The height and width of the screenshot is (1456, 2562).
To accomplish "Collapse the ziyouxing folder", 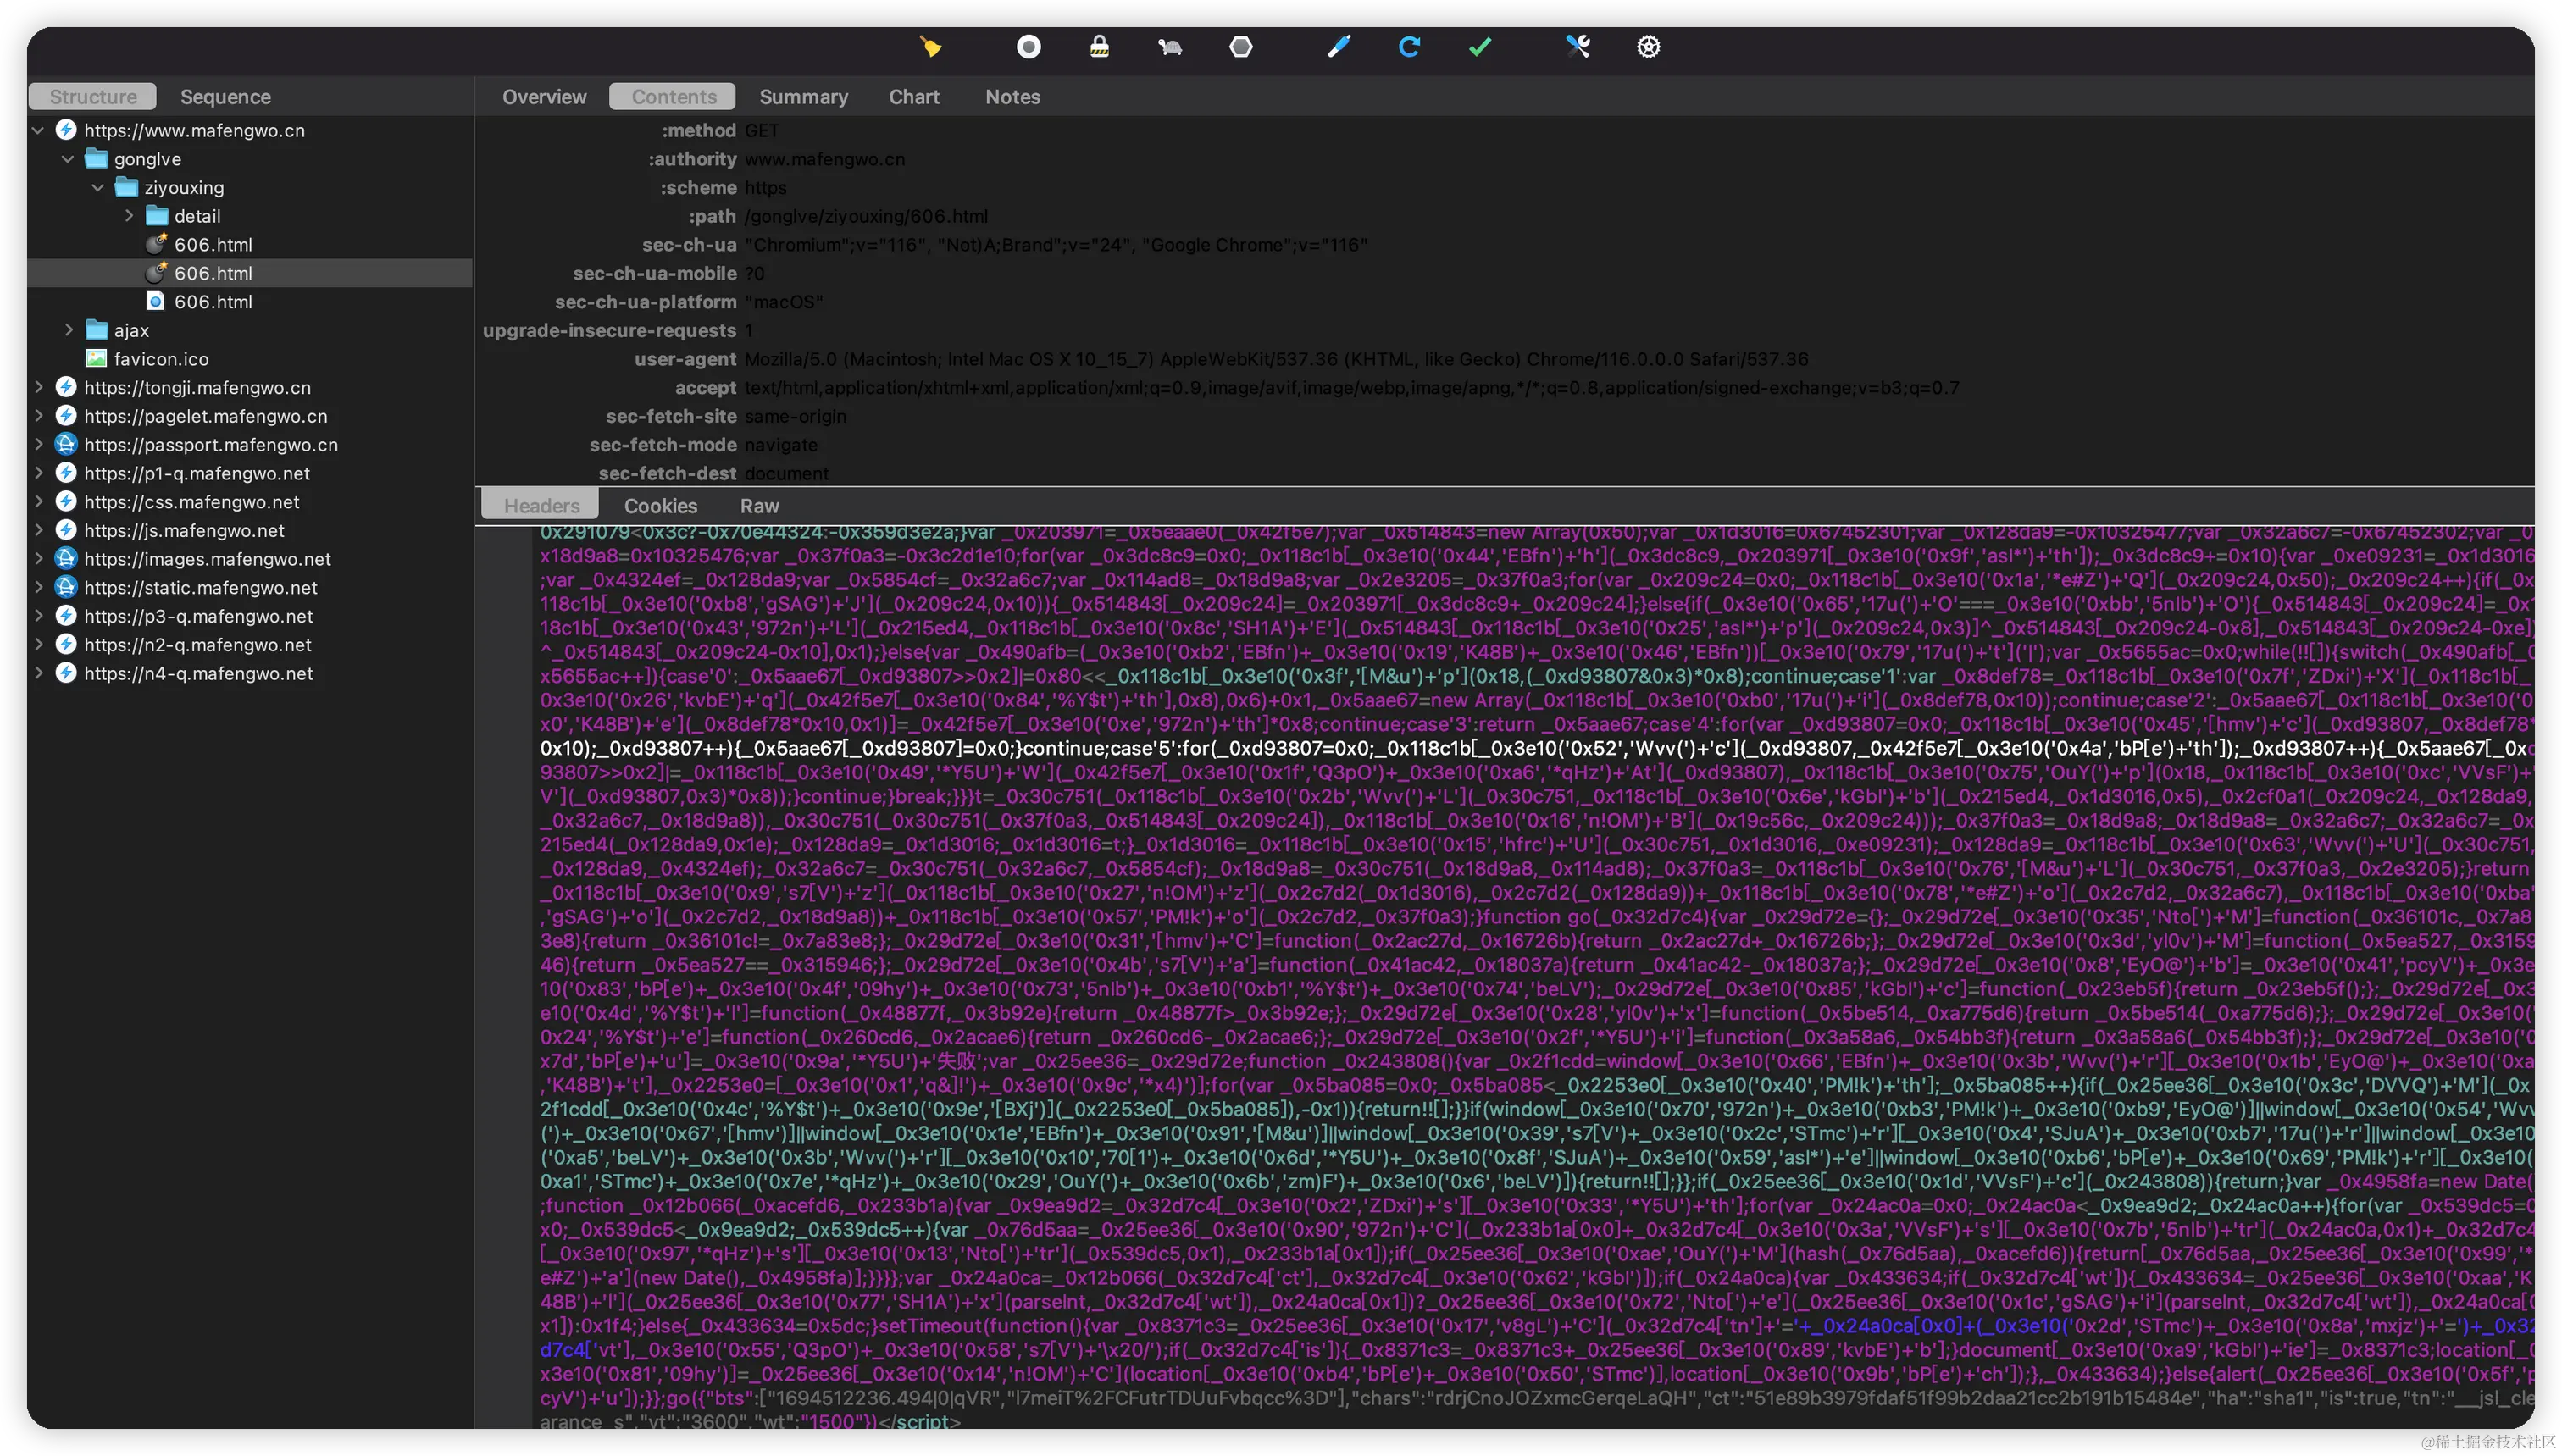I will tap(98, 187).
